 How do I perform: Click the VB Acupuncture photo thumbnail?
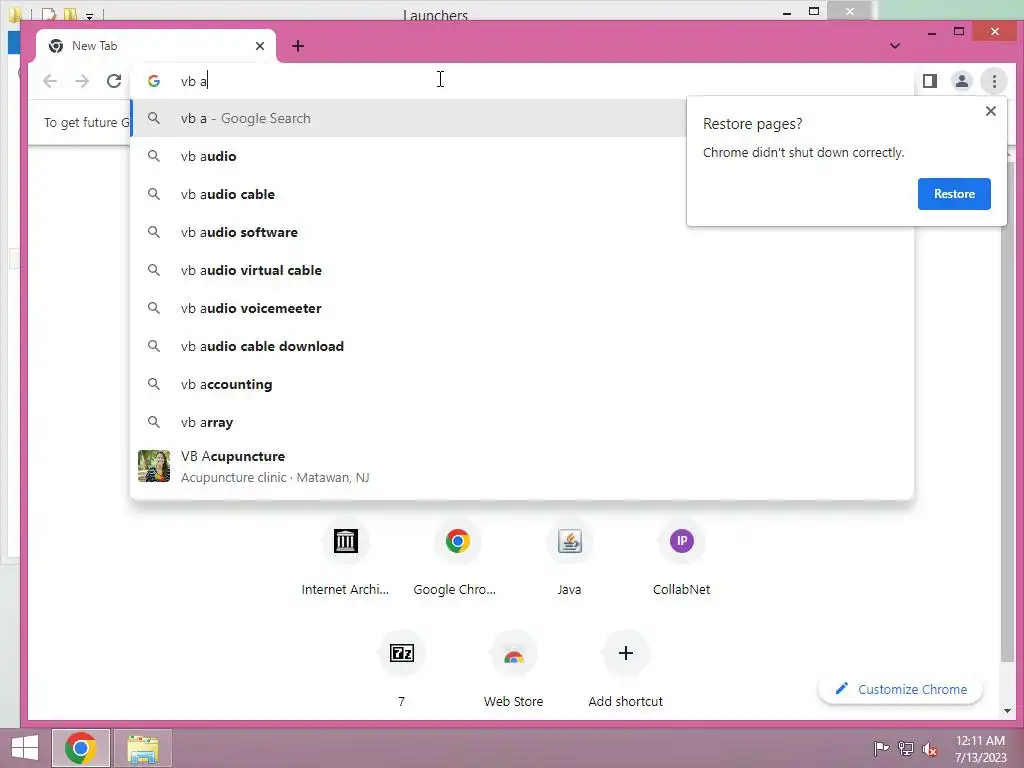coord(154,466)
